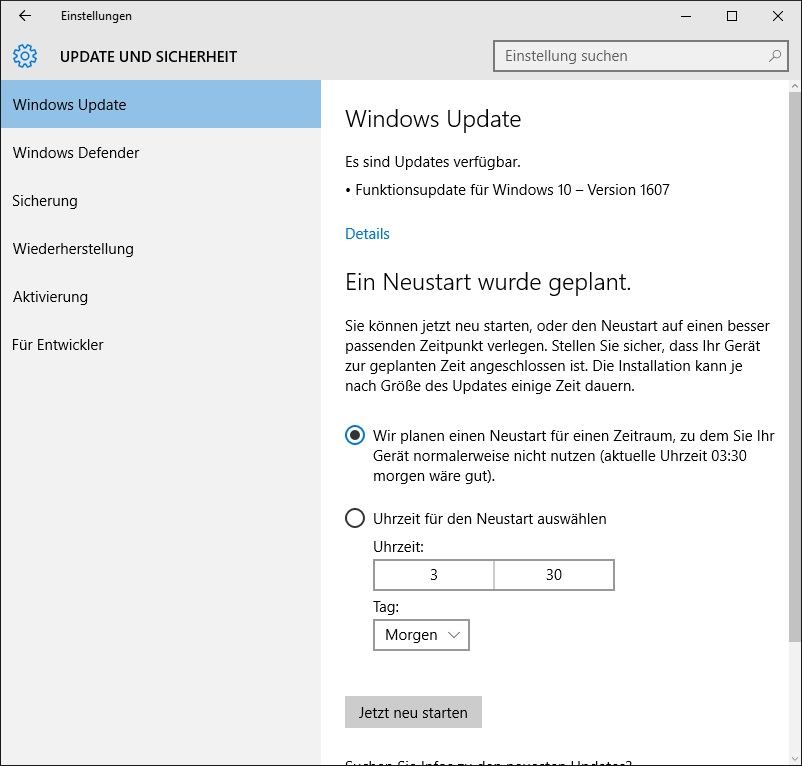Focus the Einstellung suchen search field
This screenshot has width=802, height=766.
[640, 56]
